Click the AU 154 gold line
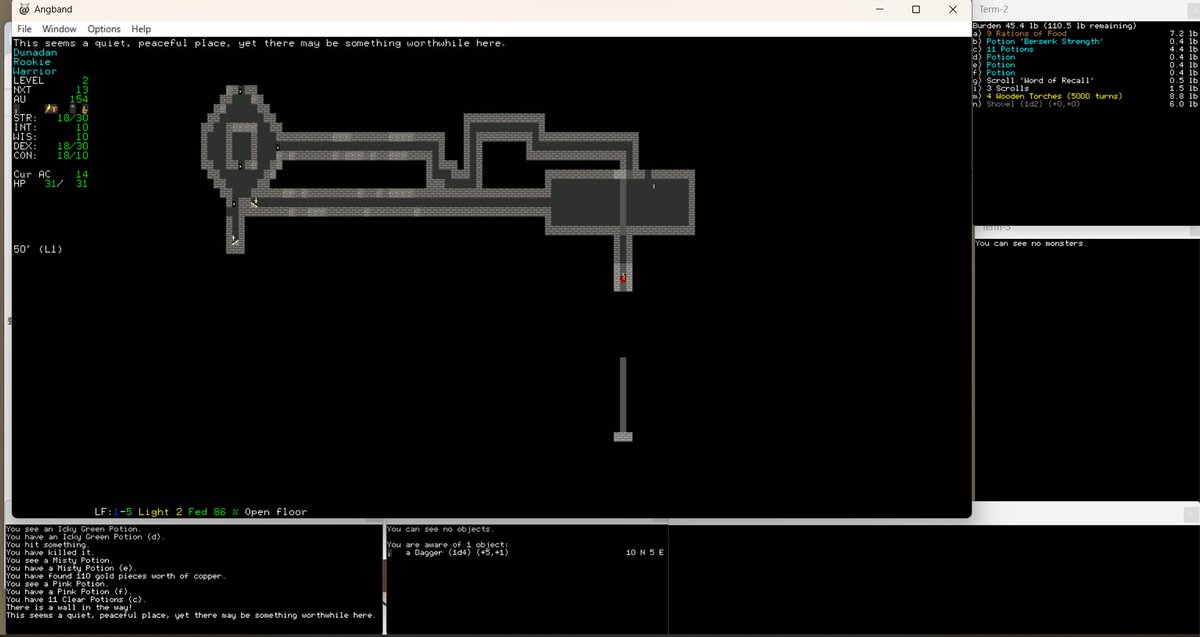This screenshot has height=637, width=1200. (x=51, y=99)
